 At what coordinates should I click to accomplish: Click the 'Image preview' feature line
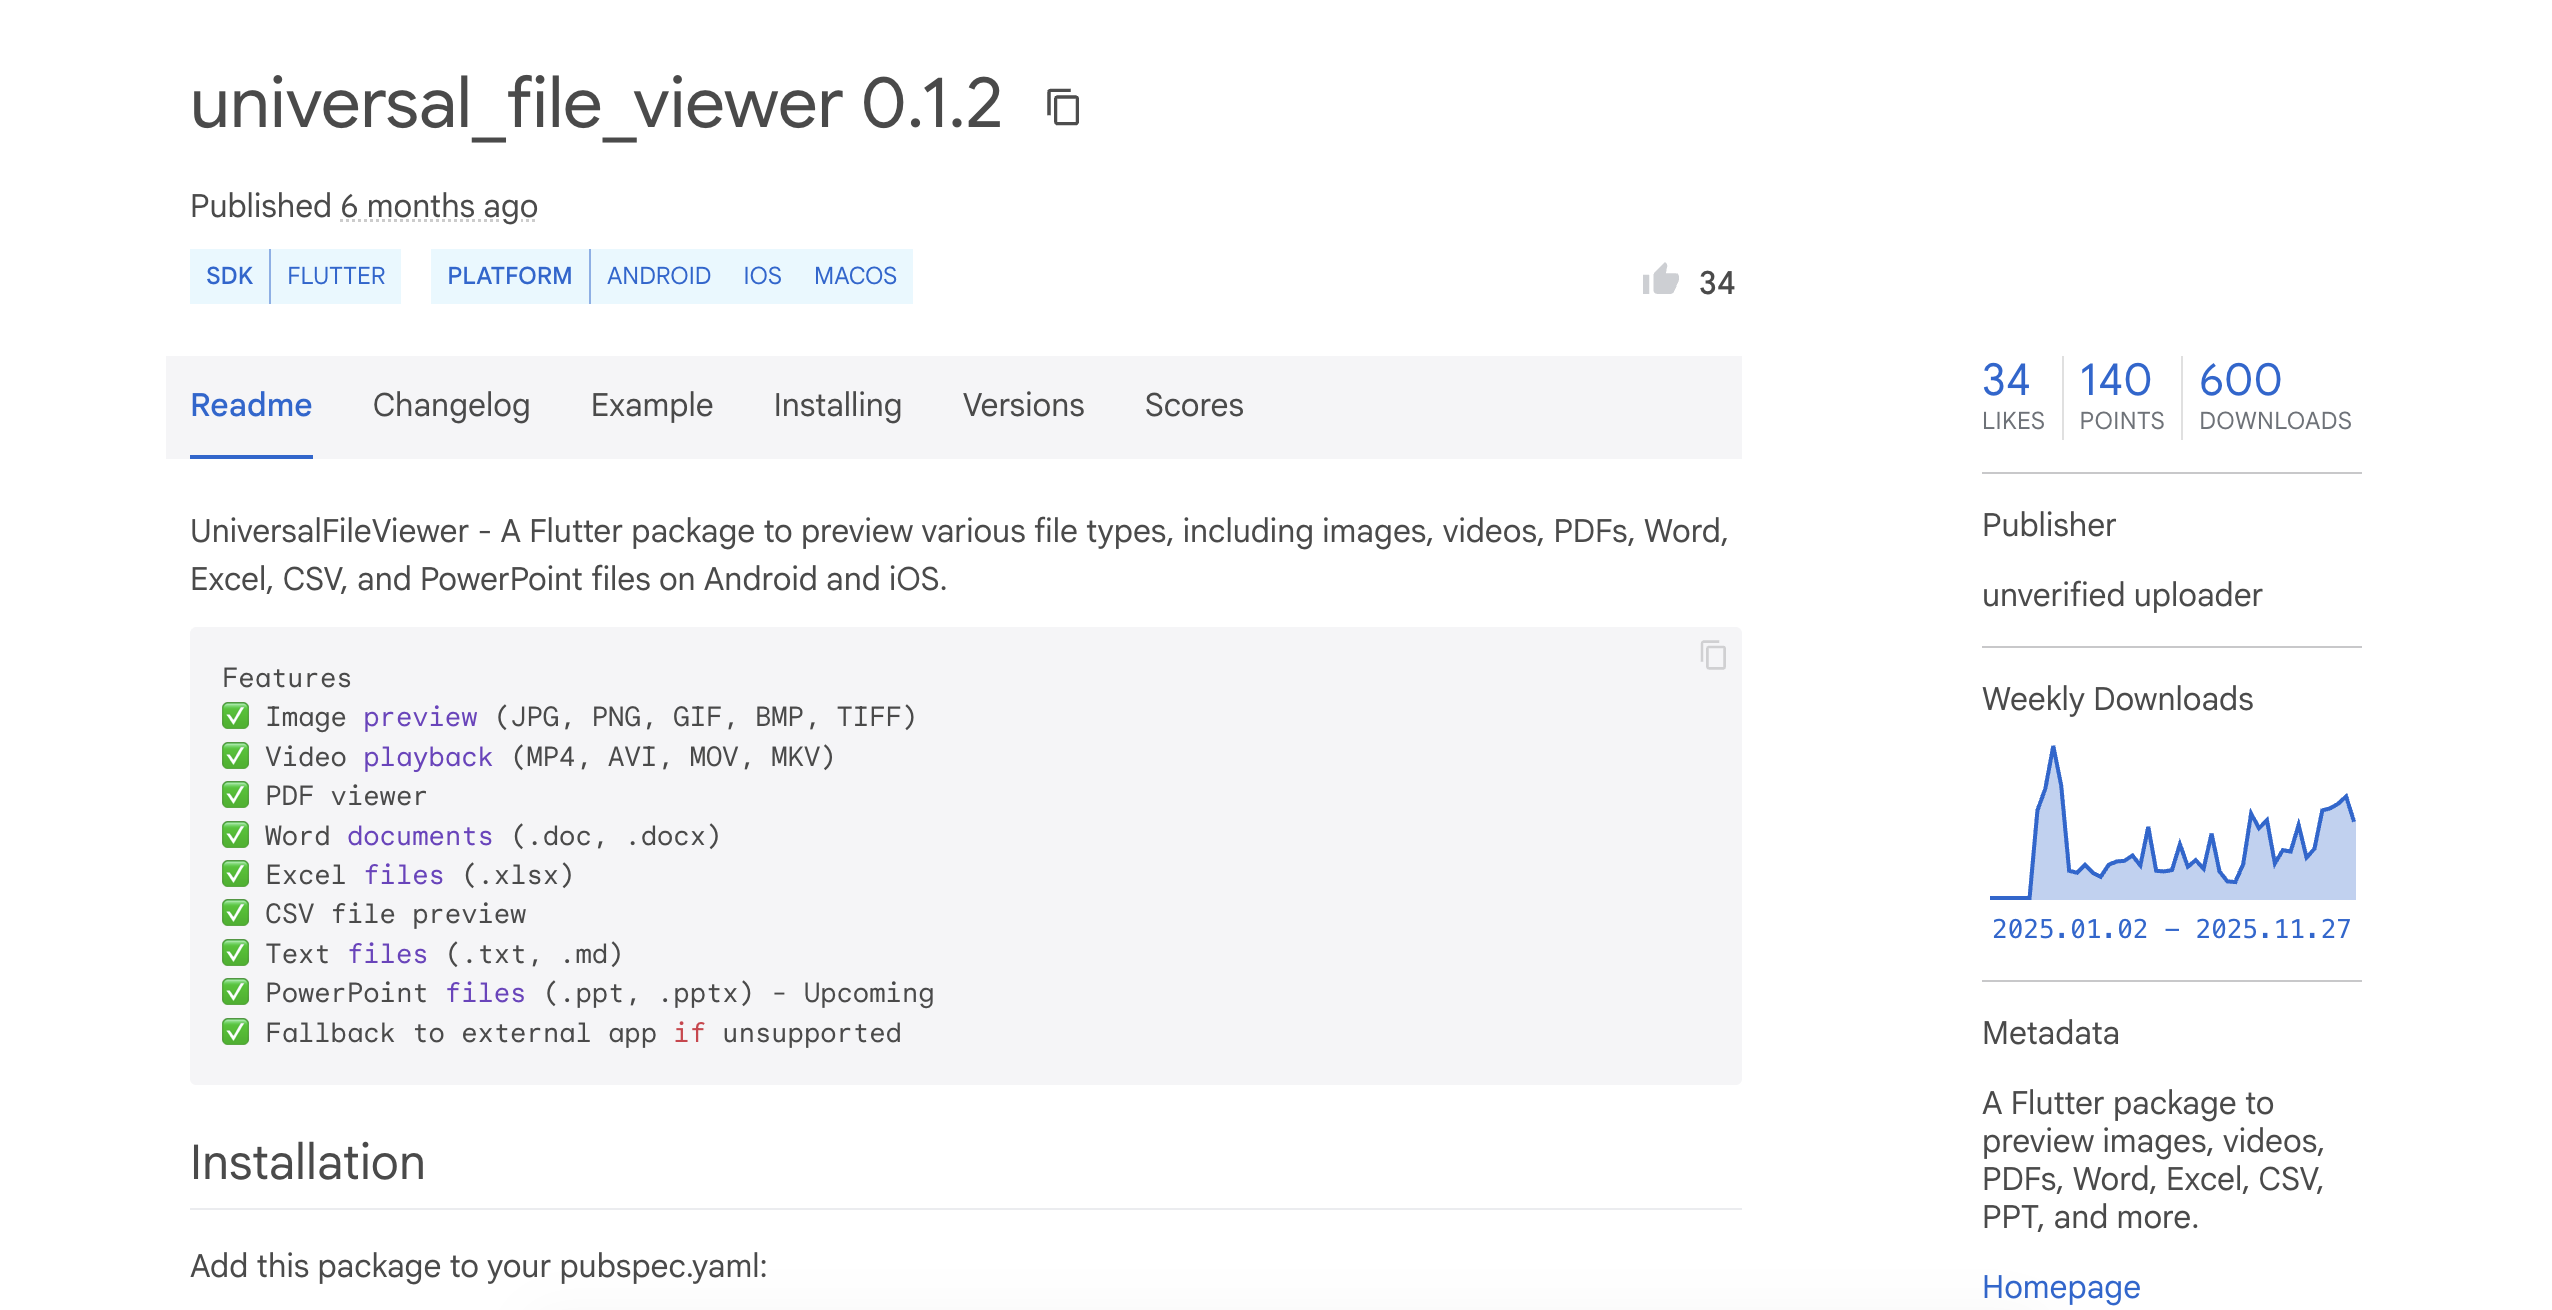coord(569,717)
